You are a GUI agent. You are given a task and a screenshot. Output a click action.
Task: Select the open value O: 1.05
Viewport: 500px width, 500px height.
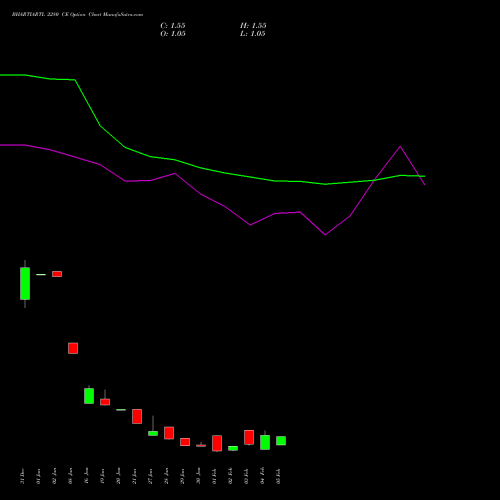pyautogui.click(x=173, y=34)
